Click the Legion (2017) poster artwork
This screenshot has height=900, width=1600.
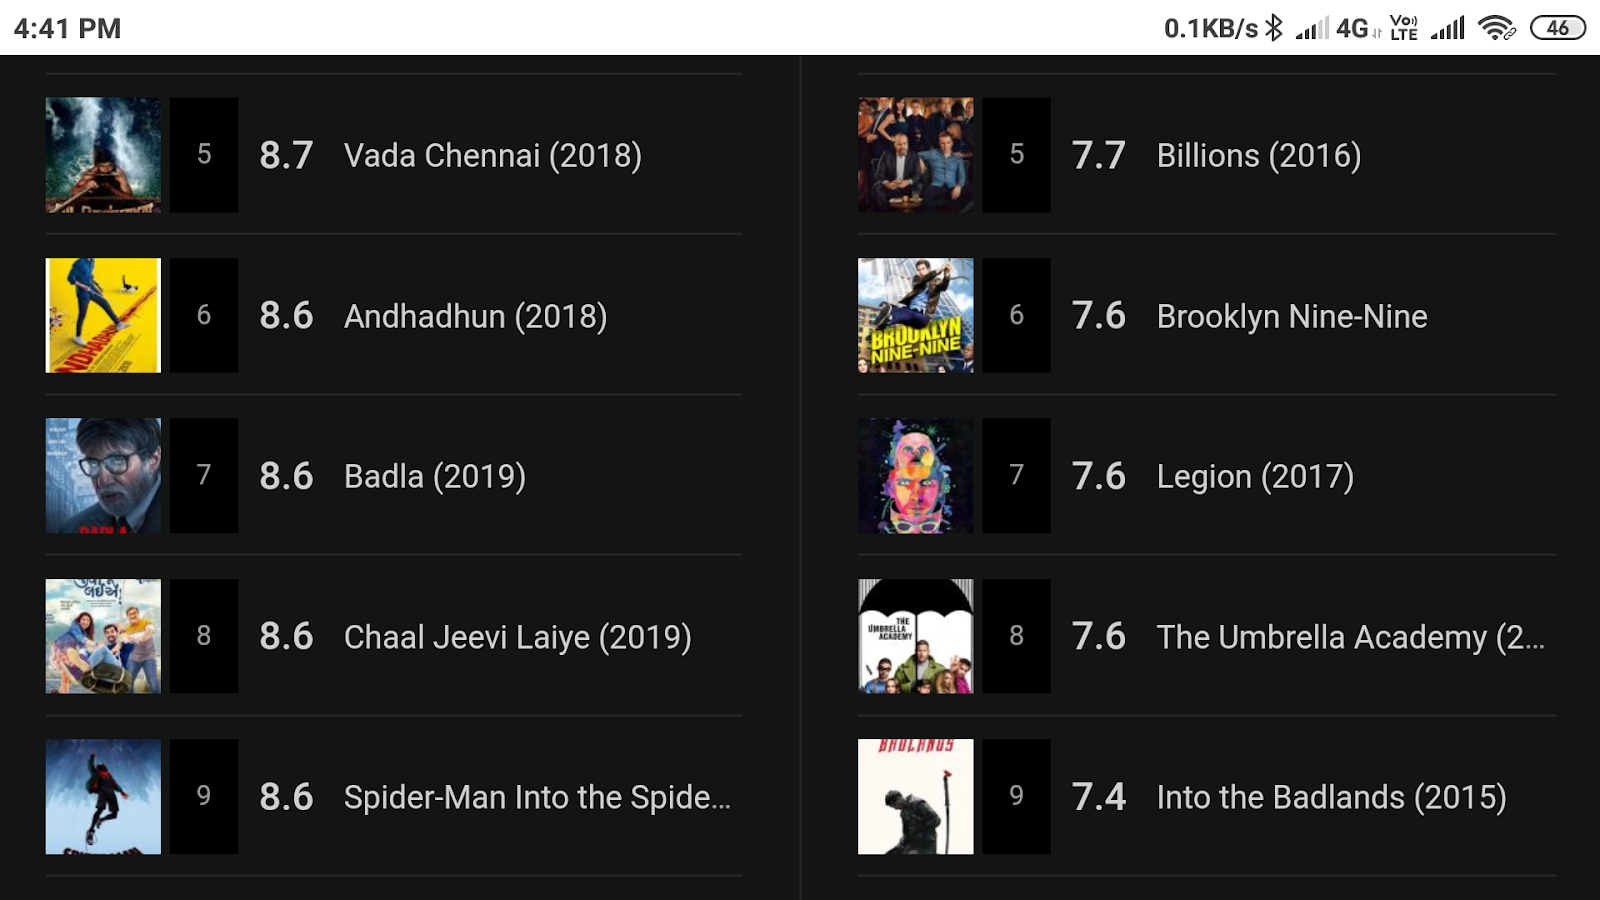[915, 475]
